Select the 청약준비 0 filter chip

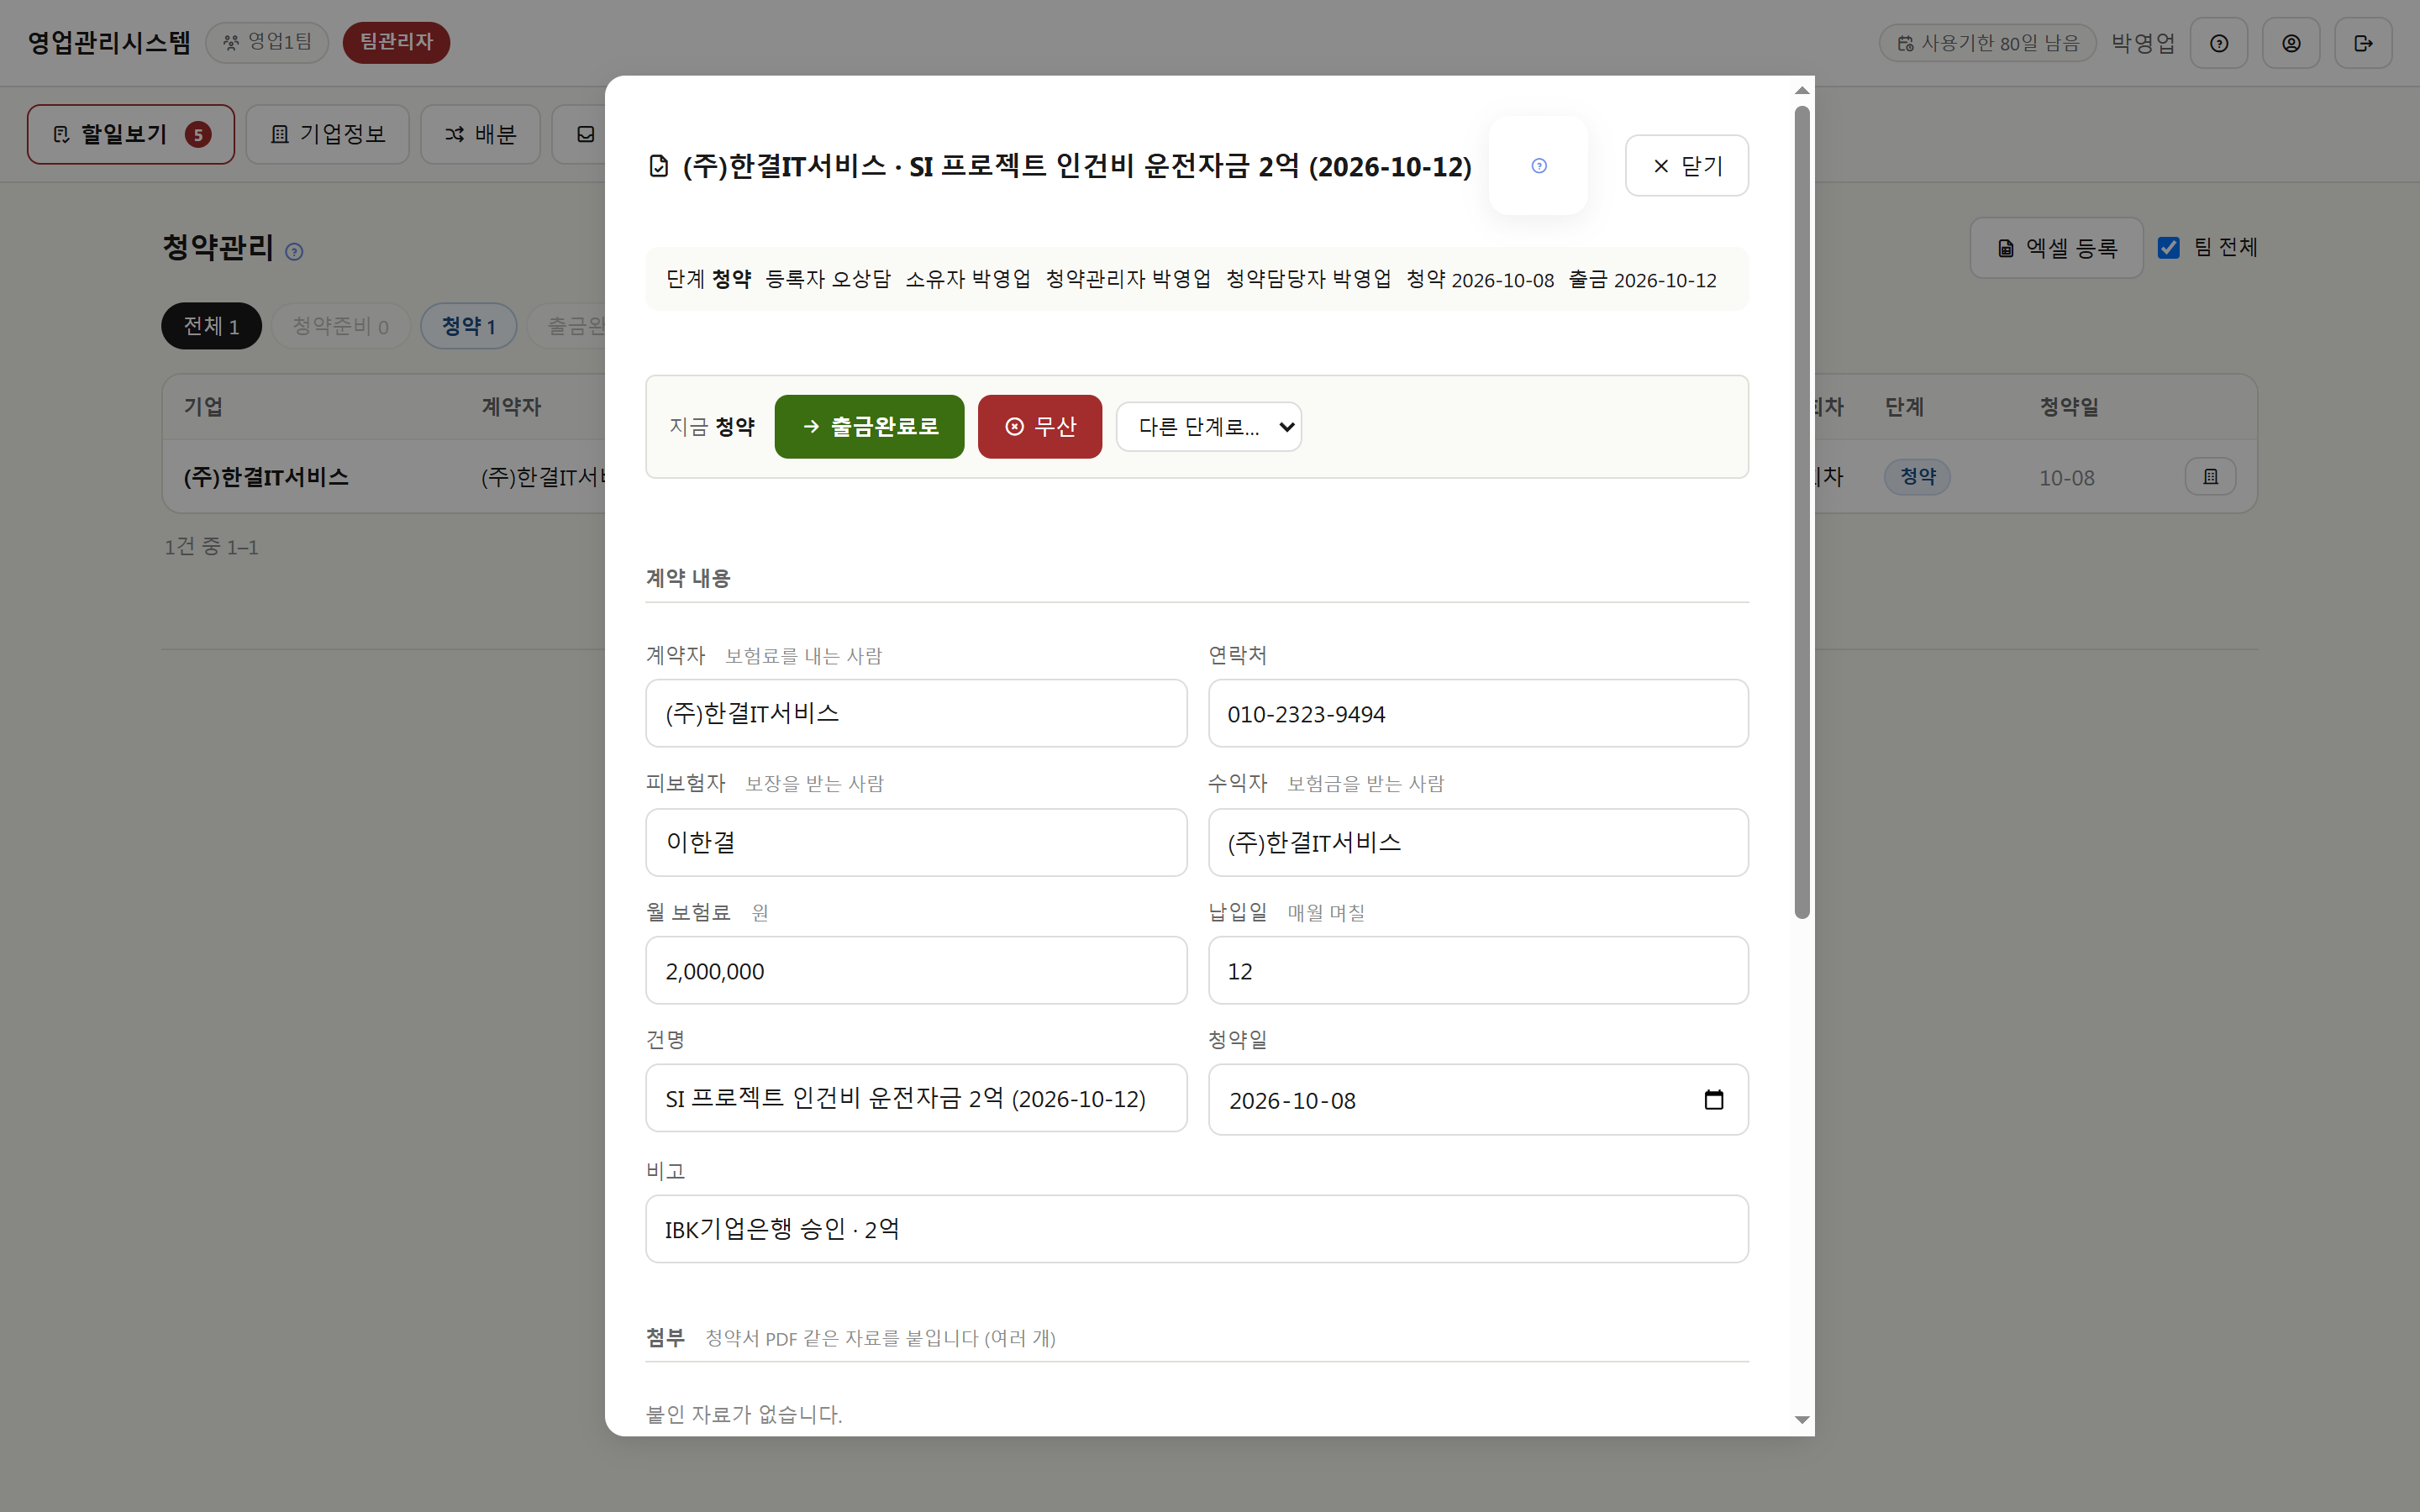(x=340, y=326)
